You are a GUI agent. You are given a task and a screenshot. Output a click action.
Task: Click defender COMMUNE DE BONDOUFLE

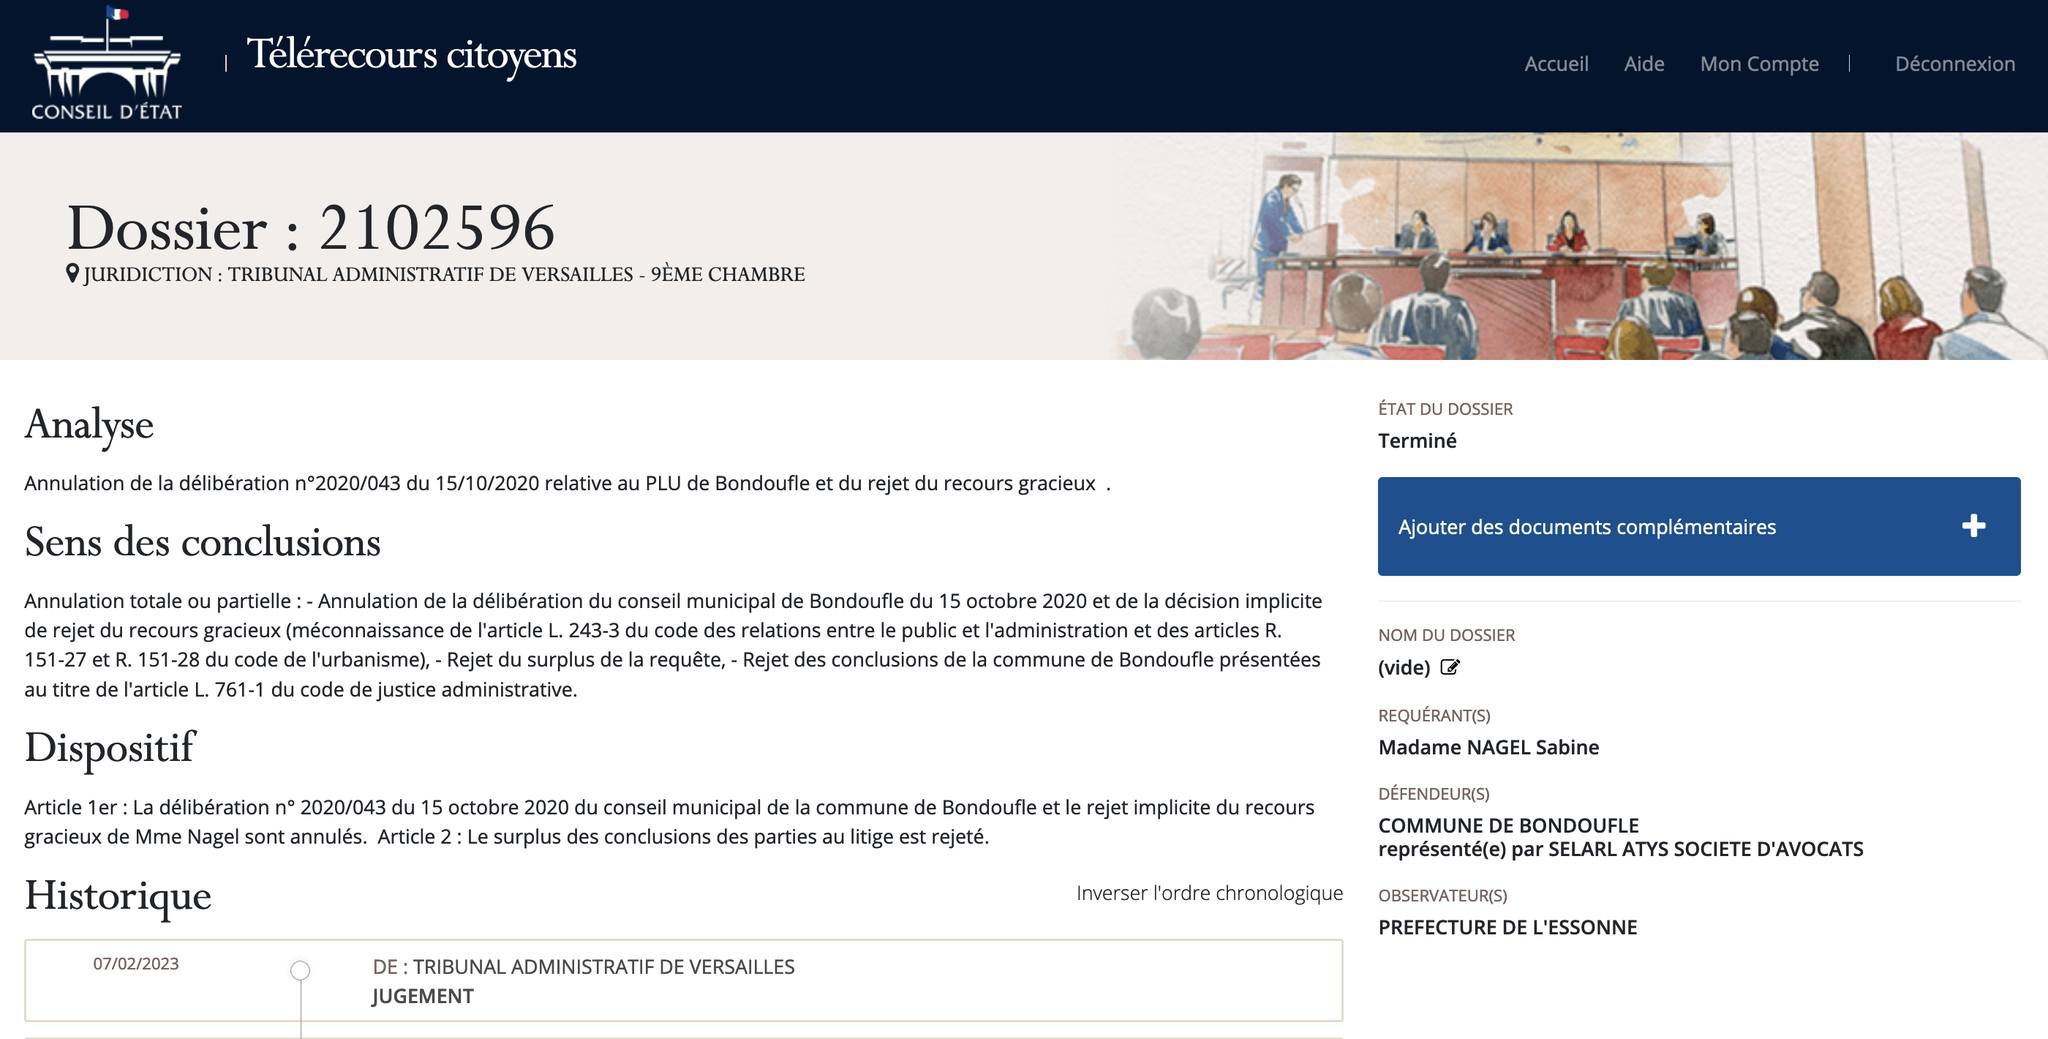pyautogui.click(x=1508, y=826)
